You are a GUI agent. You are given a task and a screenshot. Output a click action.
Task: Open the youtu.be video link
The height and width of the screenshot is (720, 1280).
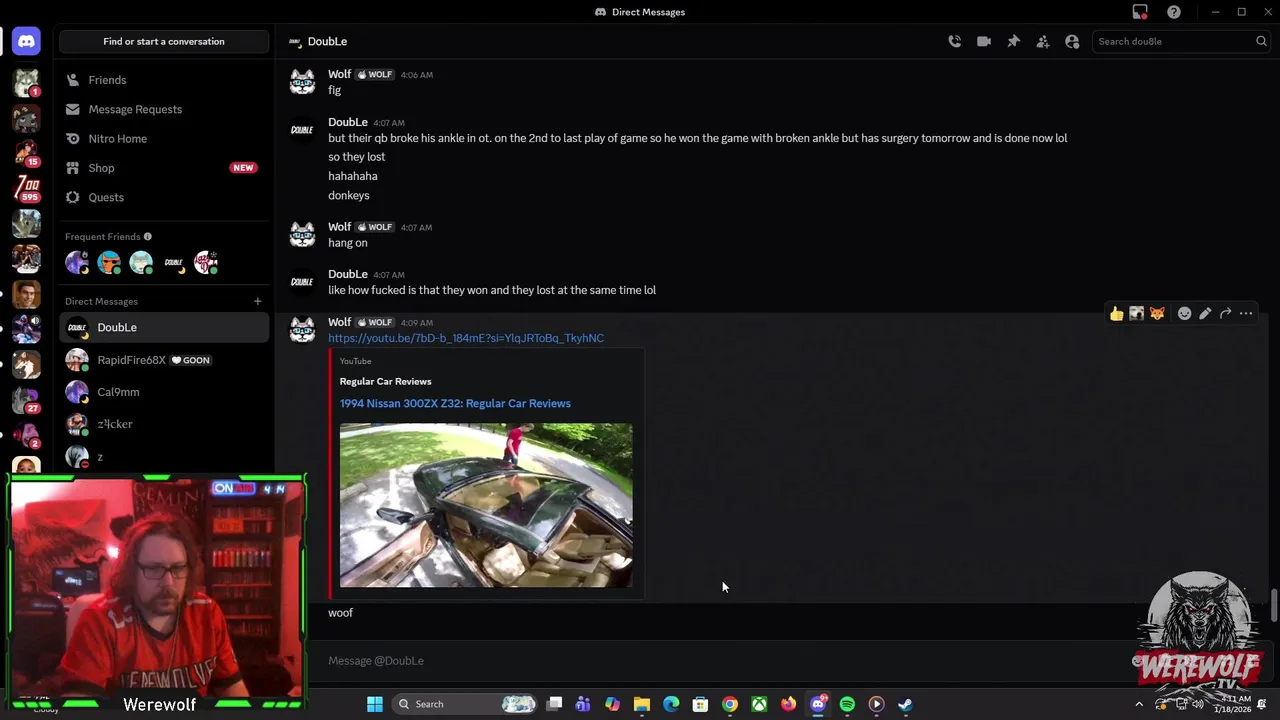(x=466, y=338)
